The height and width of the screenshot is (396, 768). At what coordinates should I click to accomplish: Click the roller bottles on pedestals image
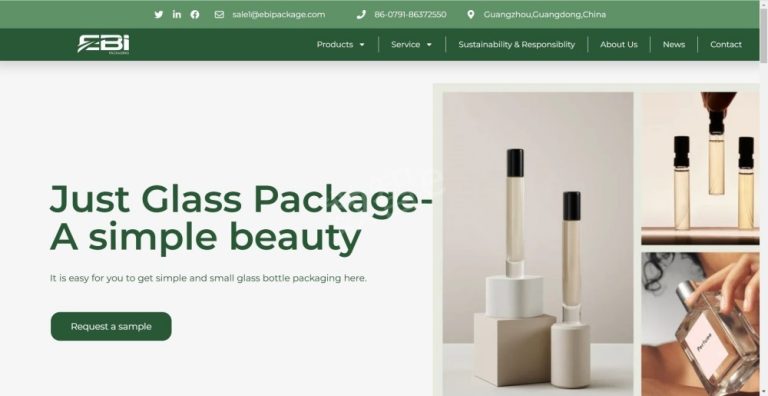(x=538, y=244)
